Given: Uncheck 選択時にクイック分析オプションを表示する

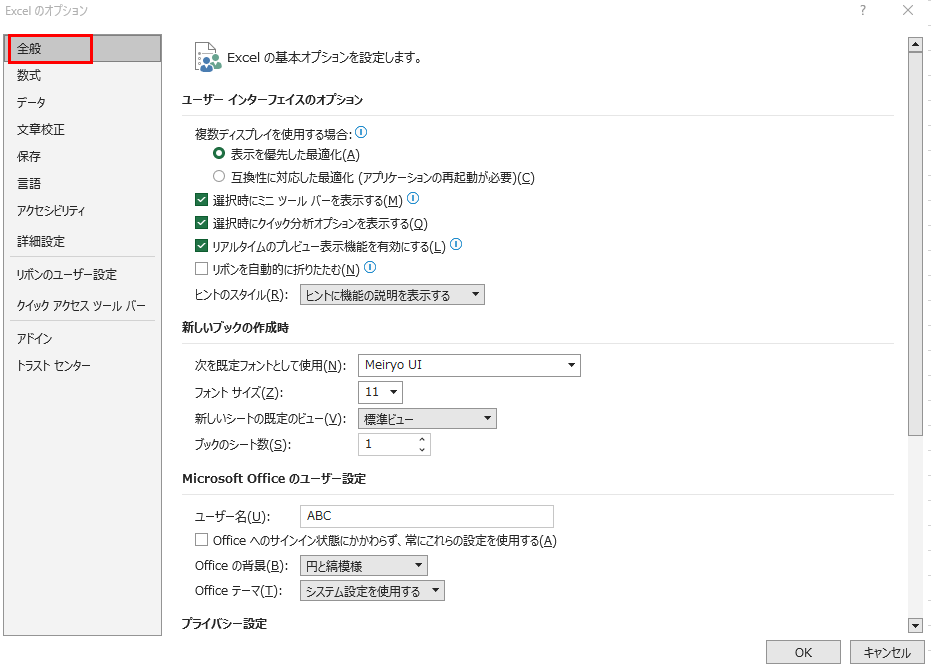Looking at the screenshot, I should pos(202,223).
